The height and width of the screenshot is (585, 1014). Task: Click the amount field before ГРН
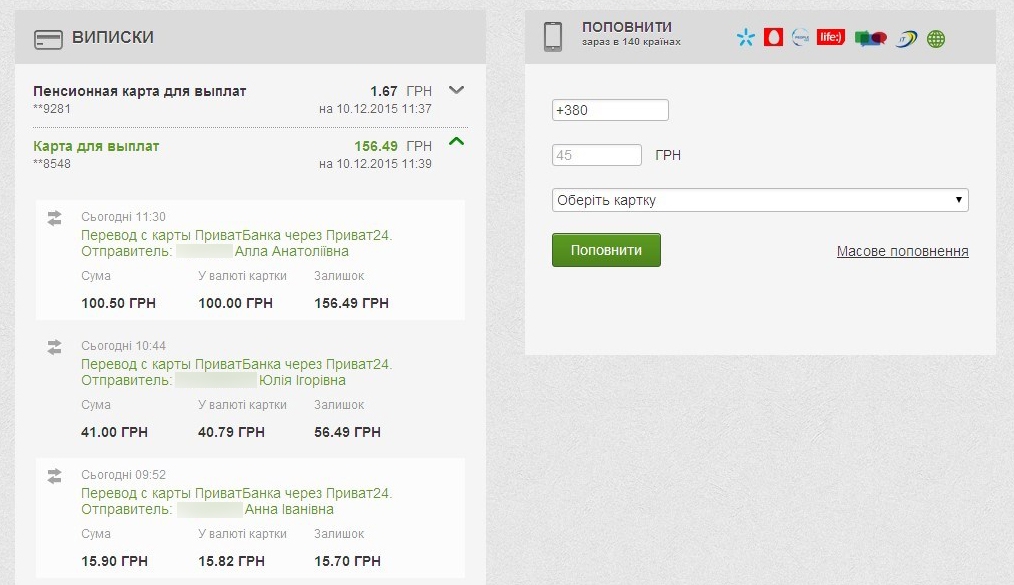(596, 155)
